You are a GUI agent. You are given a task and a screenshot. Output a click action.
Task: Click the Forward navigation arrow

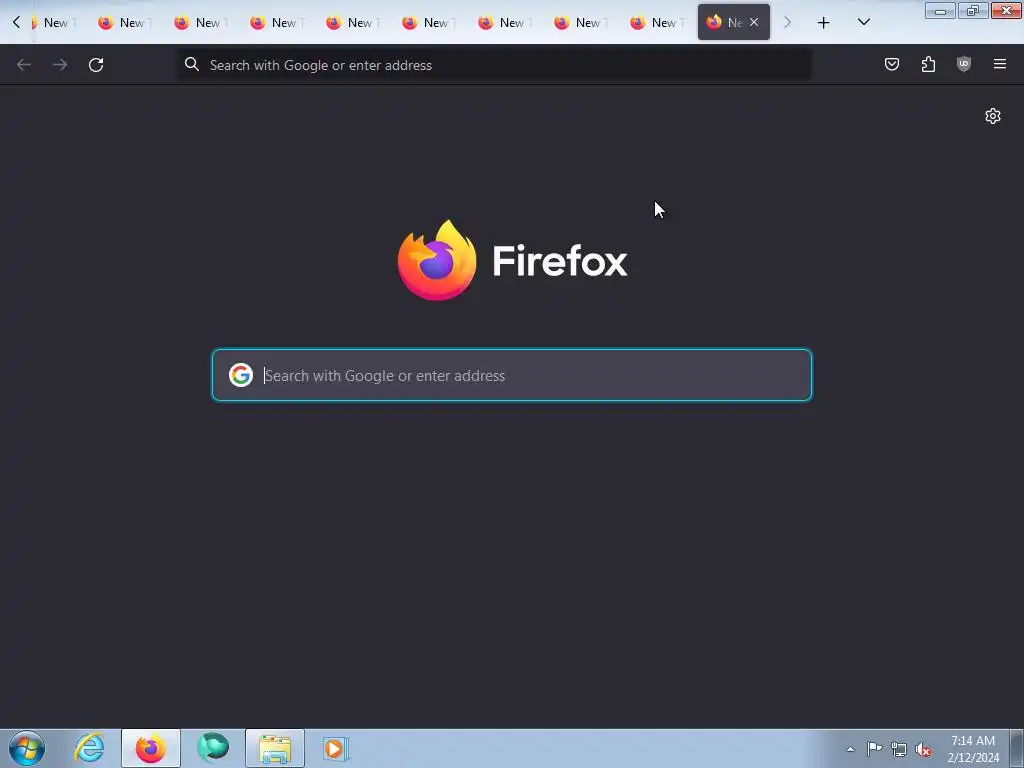point(60,65)
